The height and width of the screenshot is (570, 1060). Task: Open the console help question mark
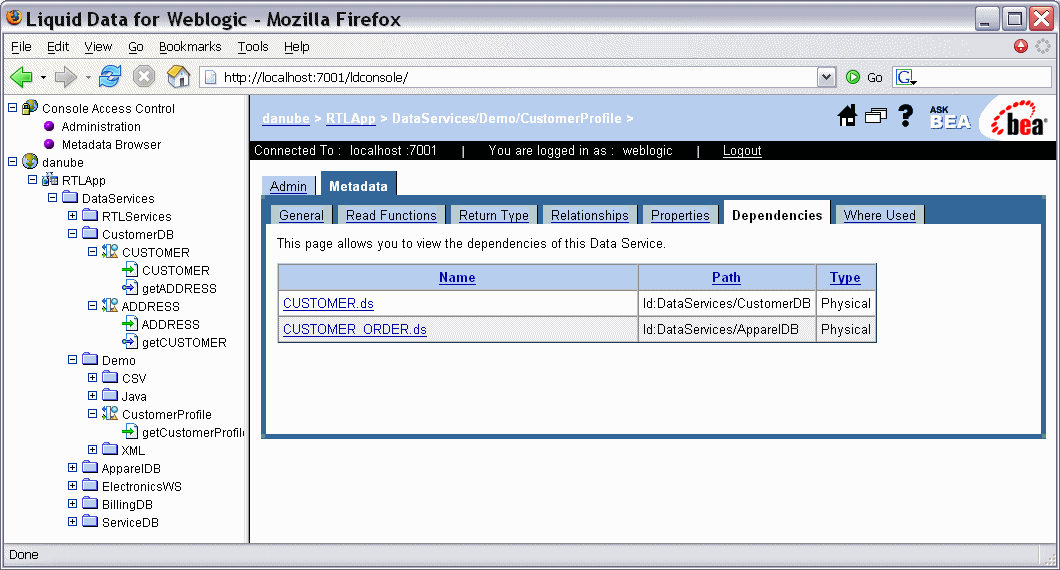point(906,116)
